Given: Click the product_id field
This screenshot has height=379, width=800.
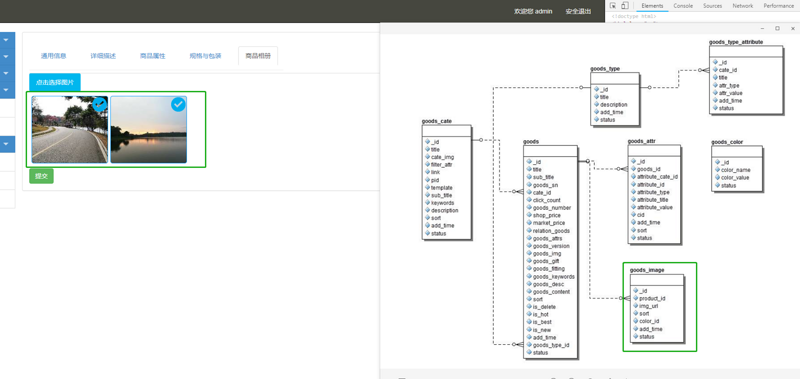Looking at the screenshot, I should click(652, 298).
